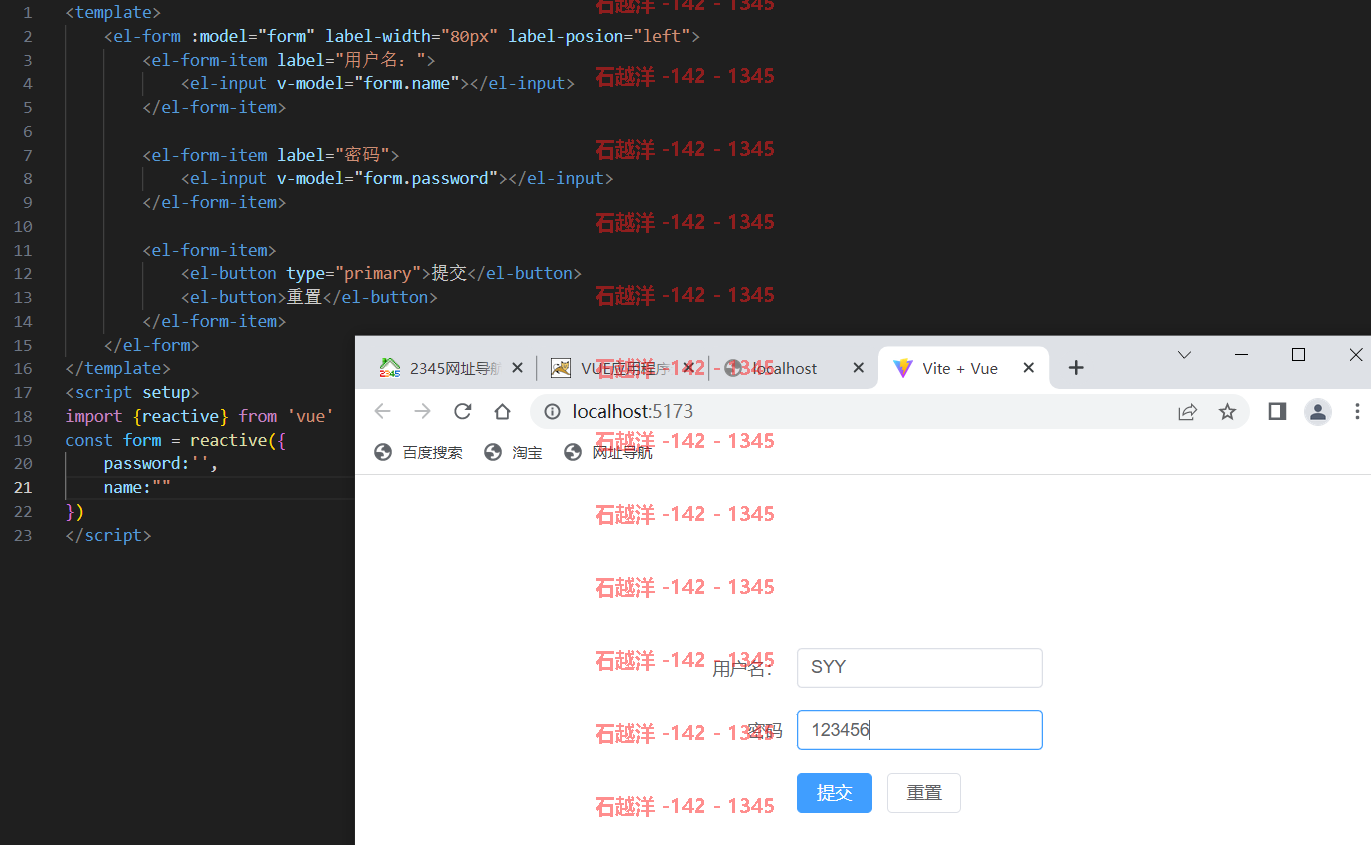Click el-input v-model="form.password" code line
The height and width of the screenshot is (845, 1371).
coord(397,178)
